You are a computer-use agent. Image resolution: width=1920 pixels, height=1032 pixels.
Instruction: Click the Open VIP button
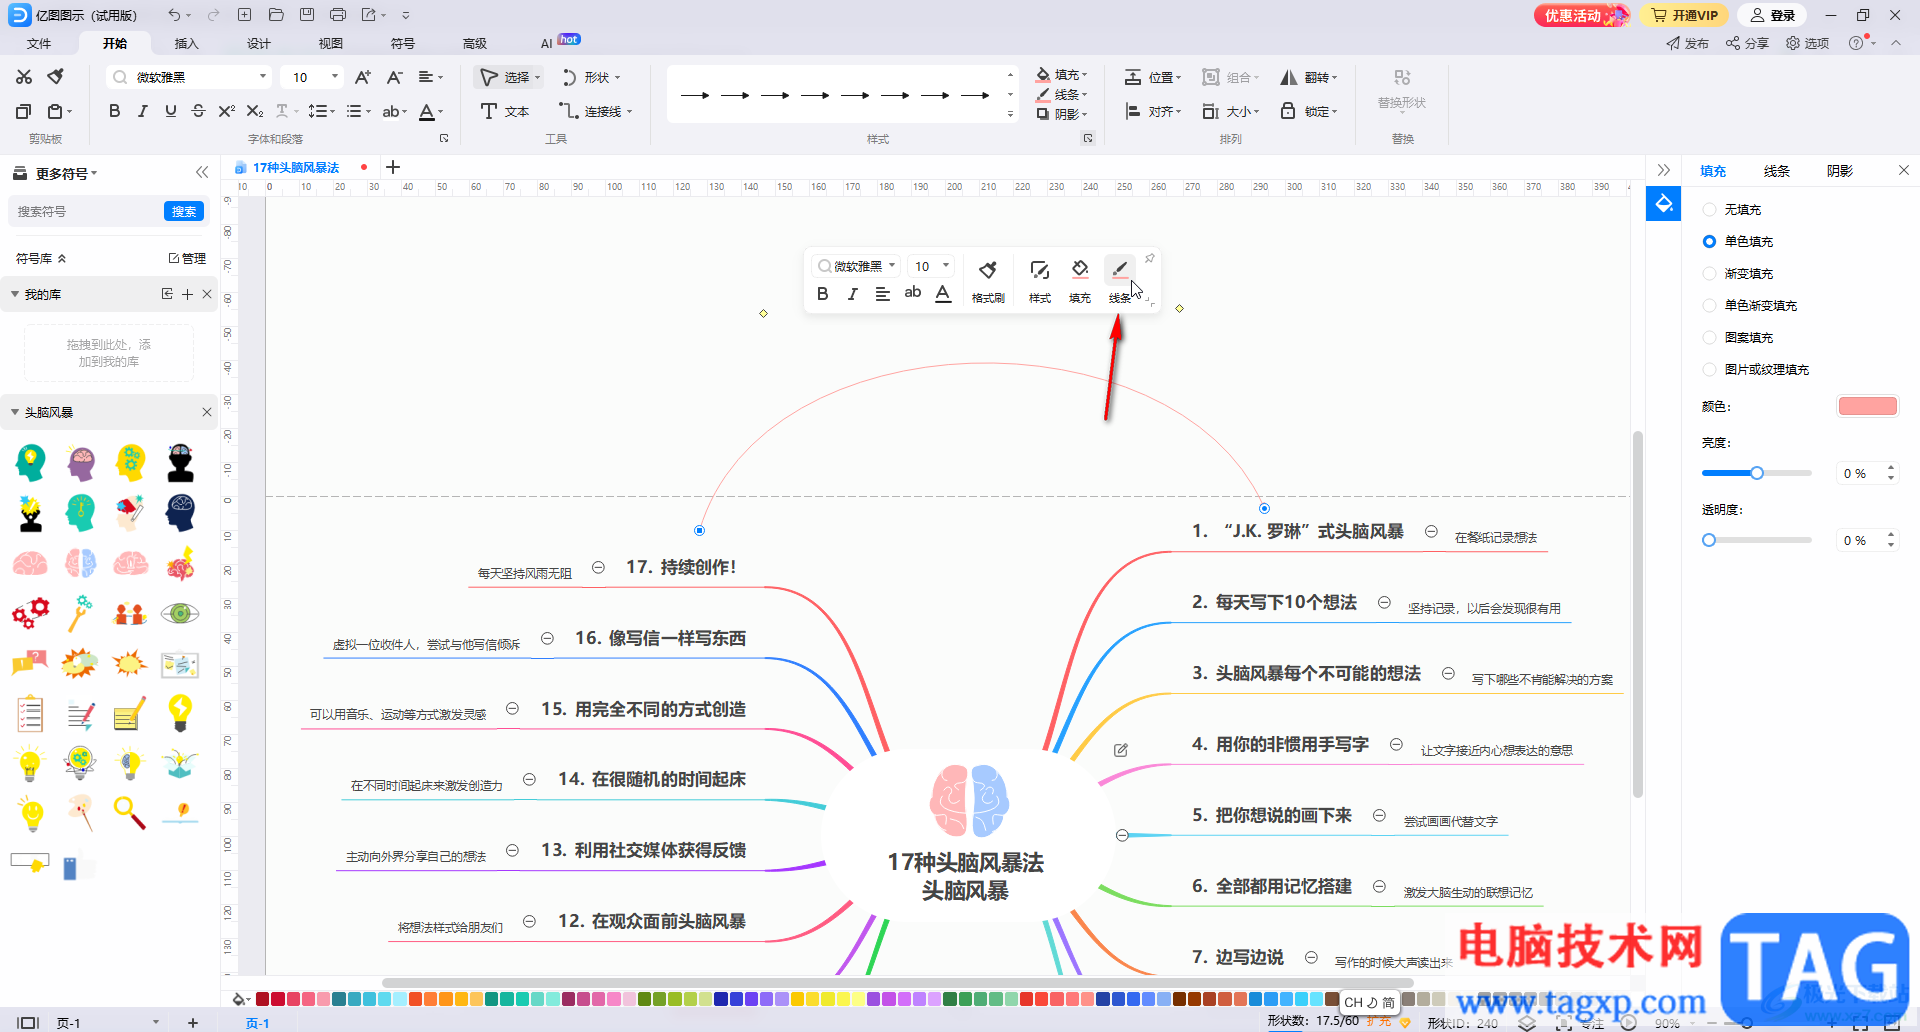coord(1685,15)
